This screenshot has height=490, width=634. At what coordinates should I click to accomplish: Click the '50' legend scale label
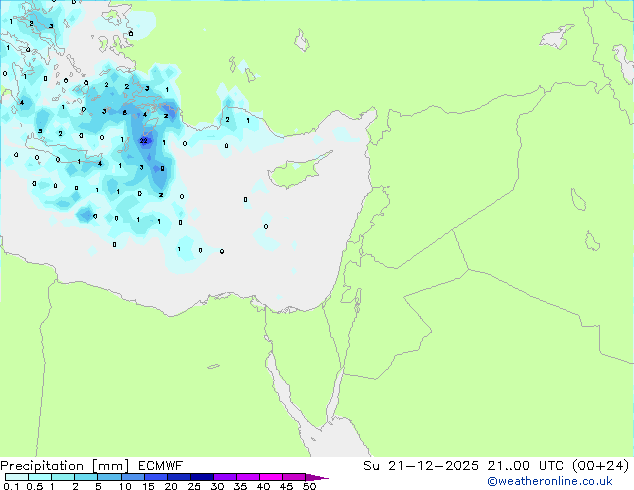(309, 486)
